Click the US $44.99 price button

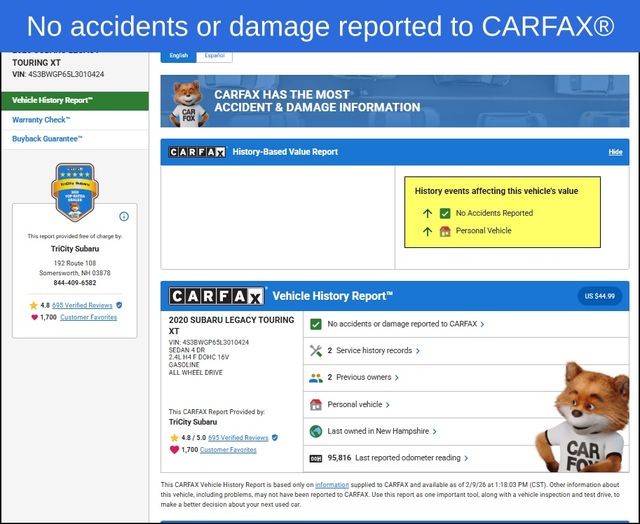tap(600, 296)
